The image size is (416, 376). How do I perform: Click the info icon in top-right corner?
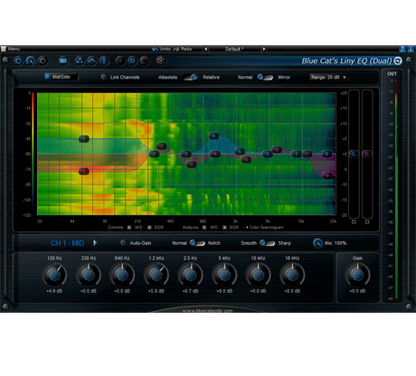coord(410,49)
